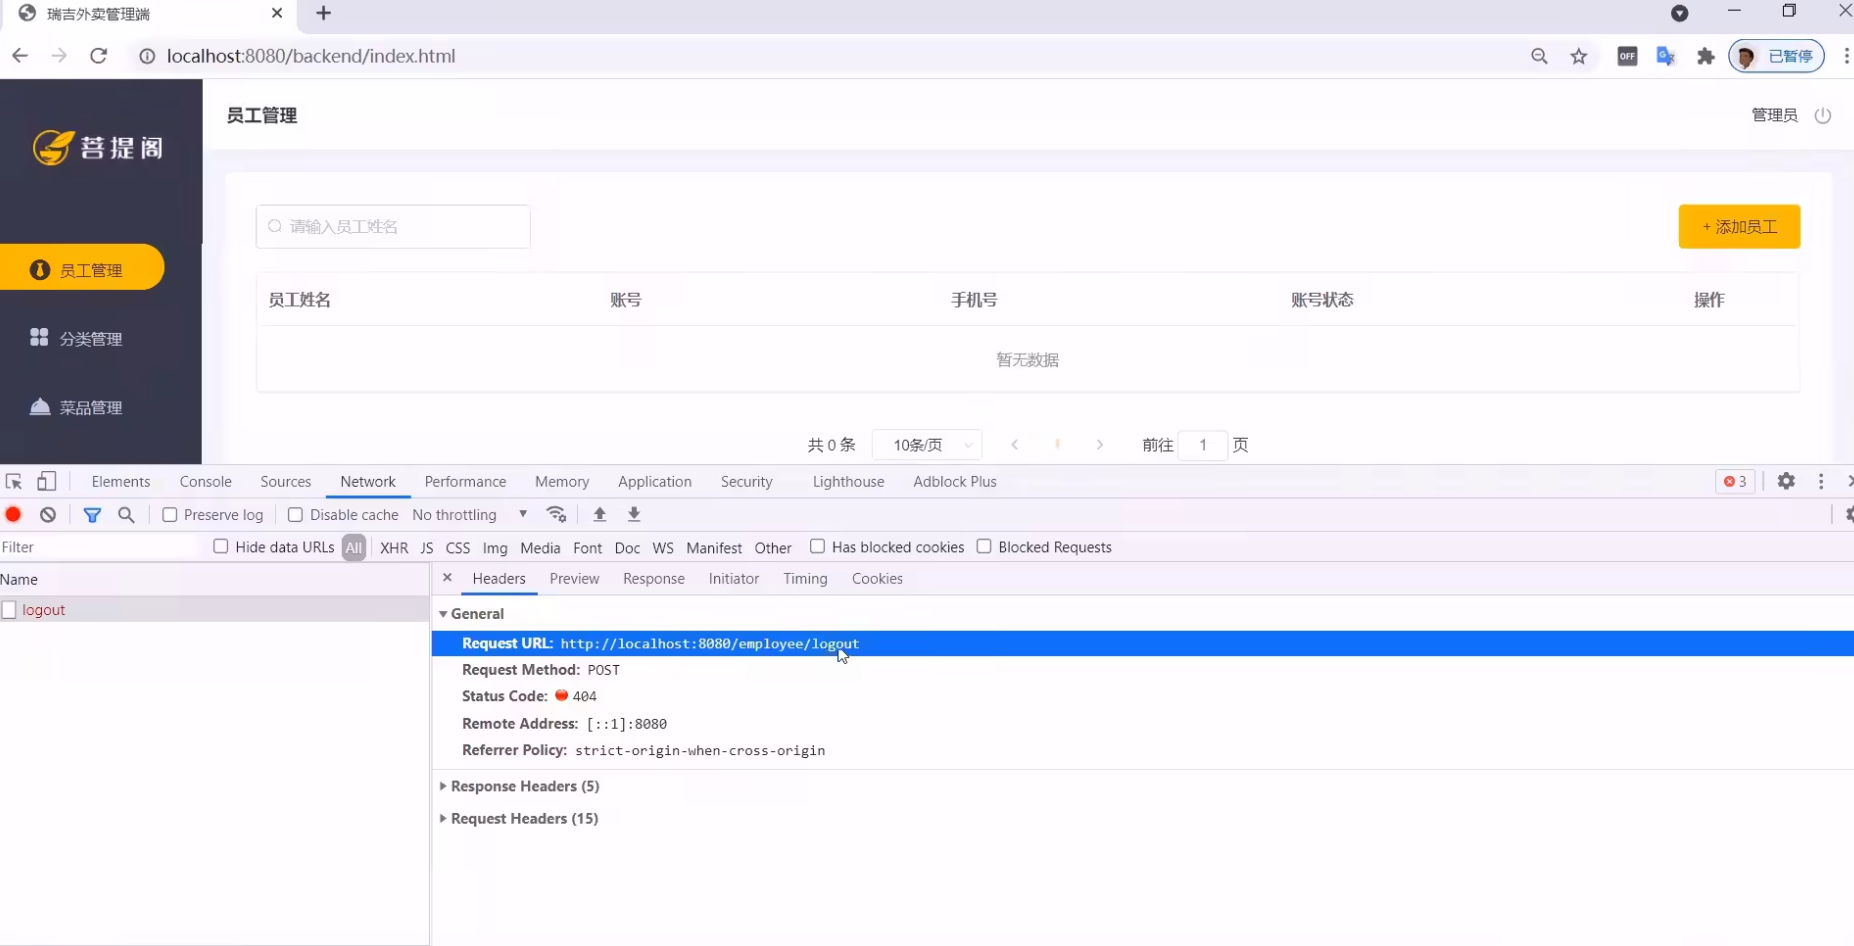Image resolution: width=1854 pixels, height=946 pixels.
Task: Clear the network log icon
Action: pyautogui.click(x=48, y=514)
